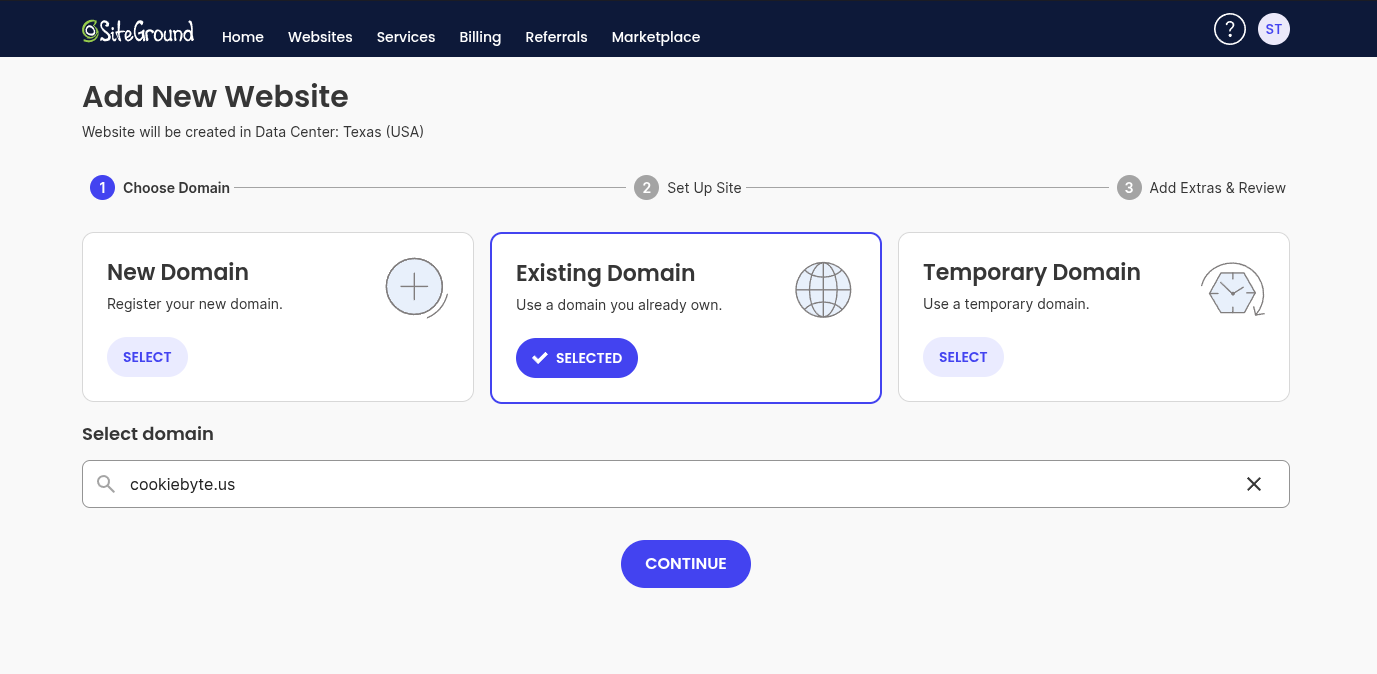Navigate to Billing
This screenshot has width=1377, height=674.
click(x=480, y=37)
